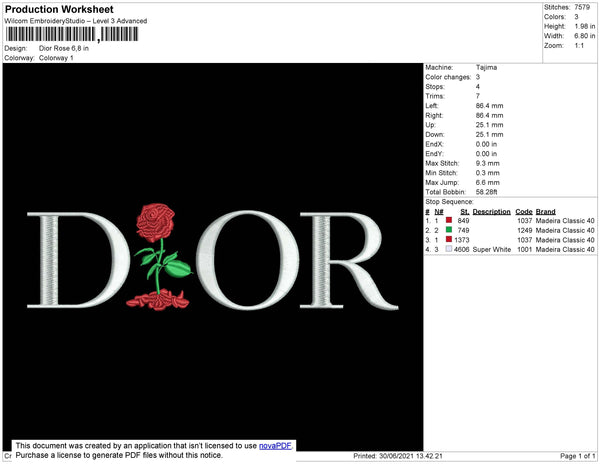Image resolution: width=600 pixels, height=464 pixels.
Task: Open the novaPDF link in the notice
Action: click(275, 446)
